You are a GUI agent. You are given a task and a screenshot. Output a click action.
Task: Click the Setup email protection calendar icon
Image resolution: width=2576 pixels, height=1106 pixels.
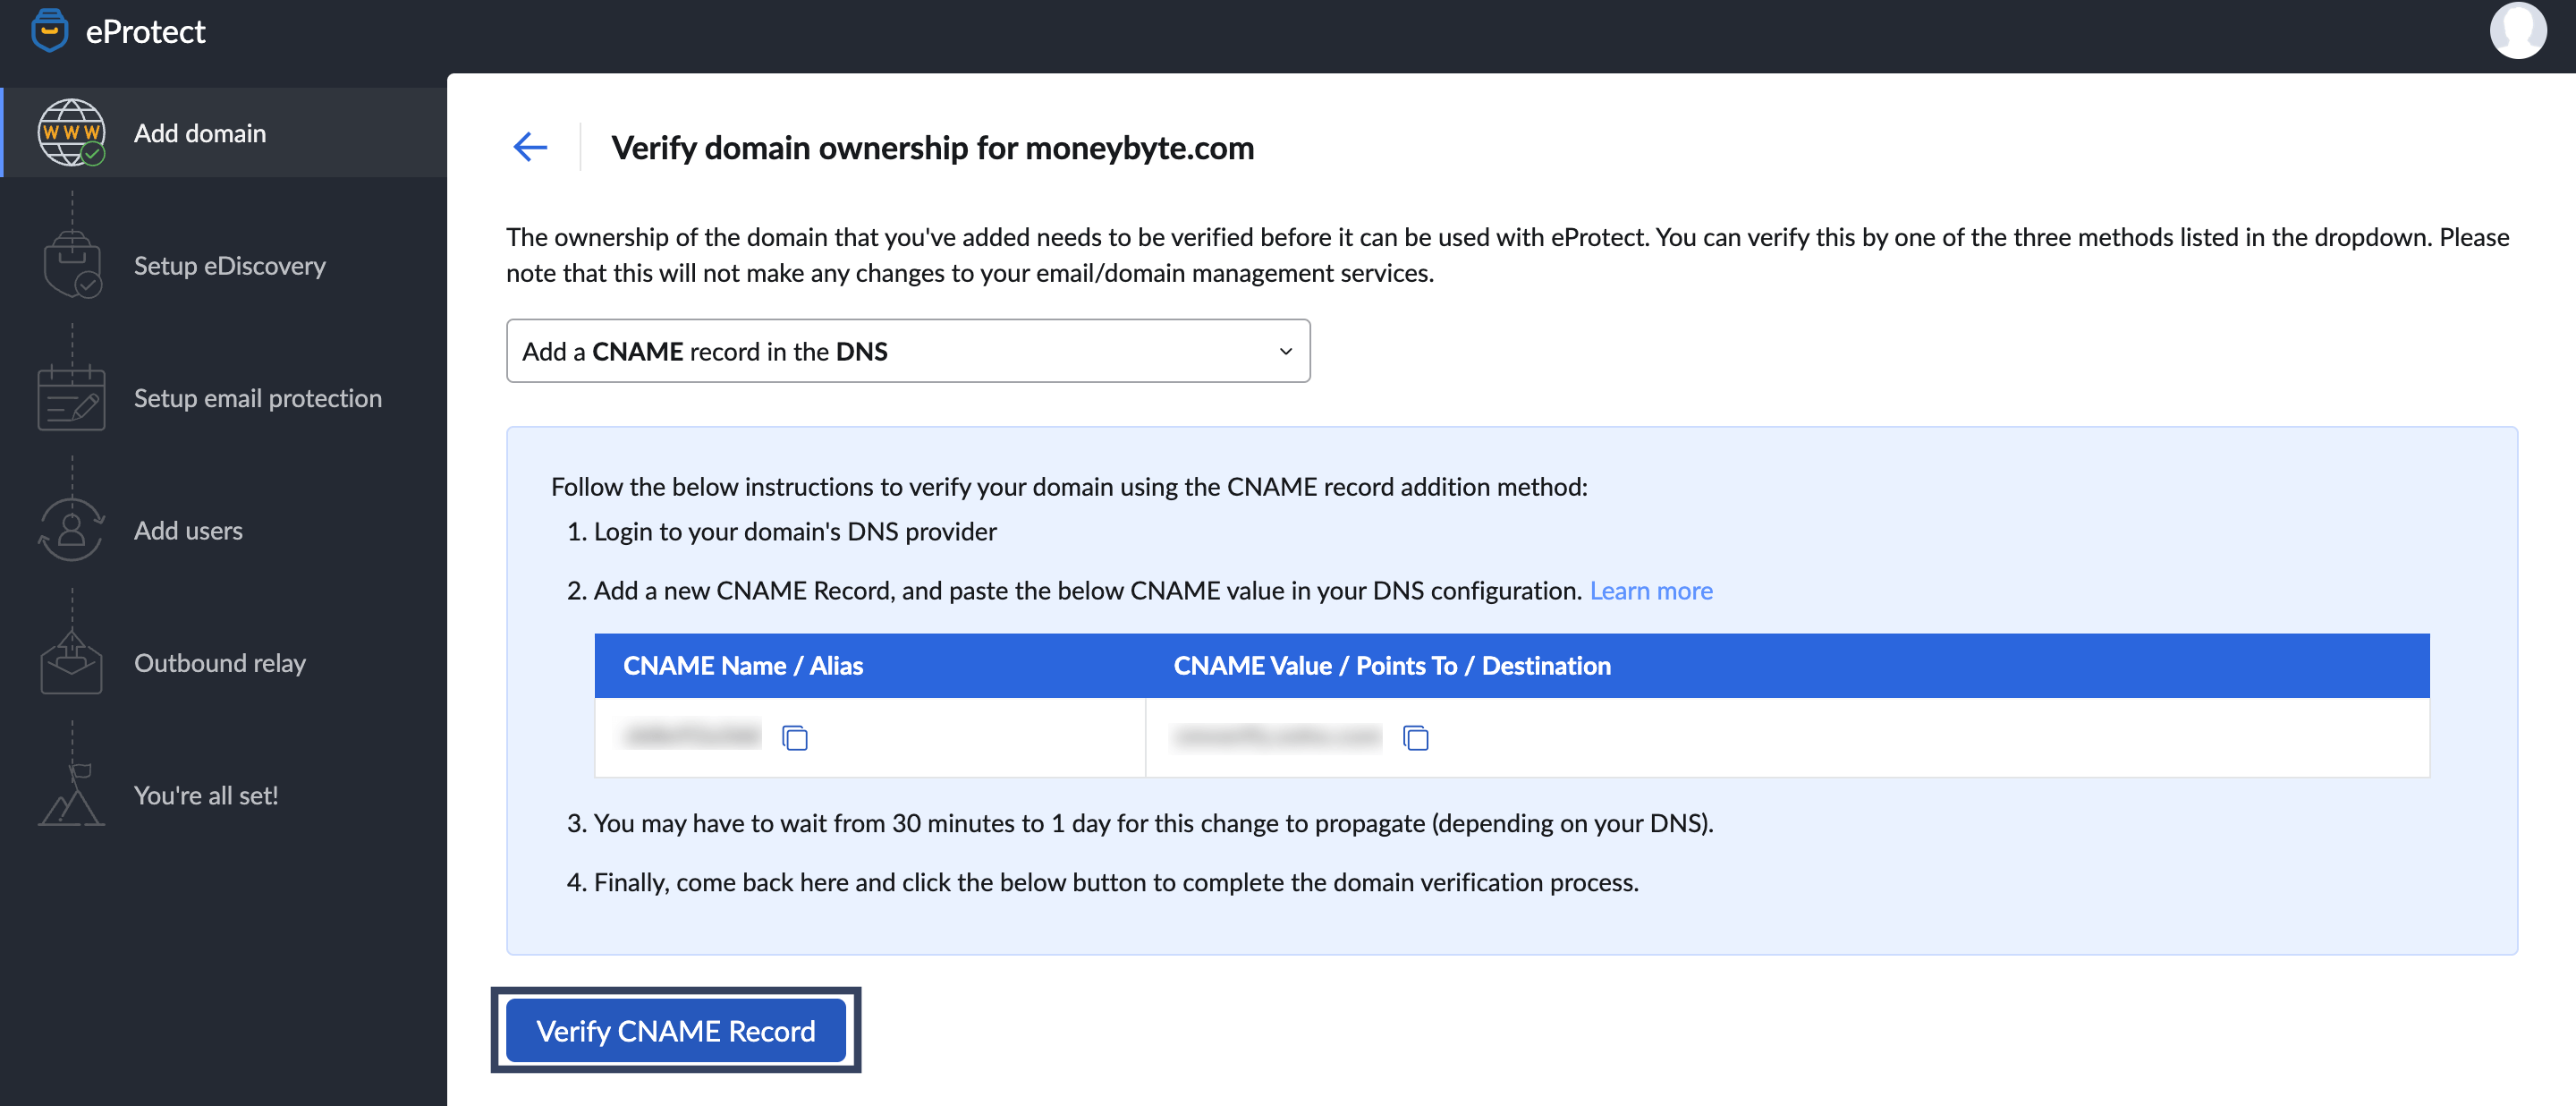[x=71, y=398]
